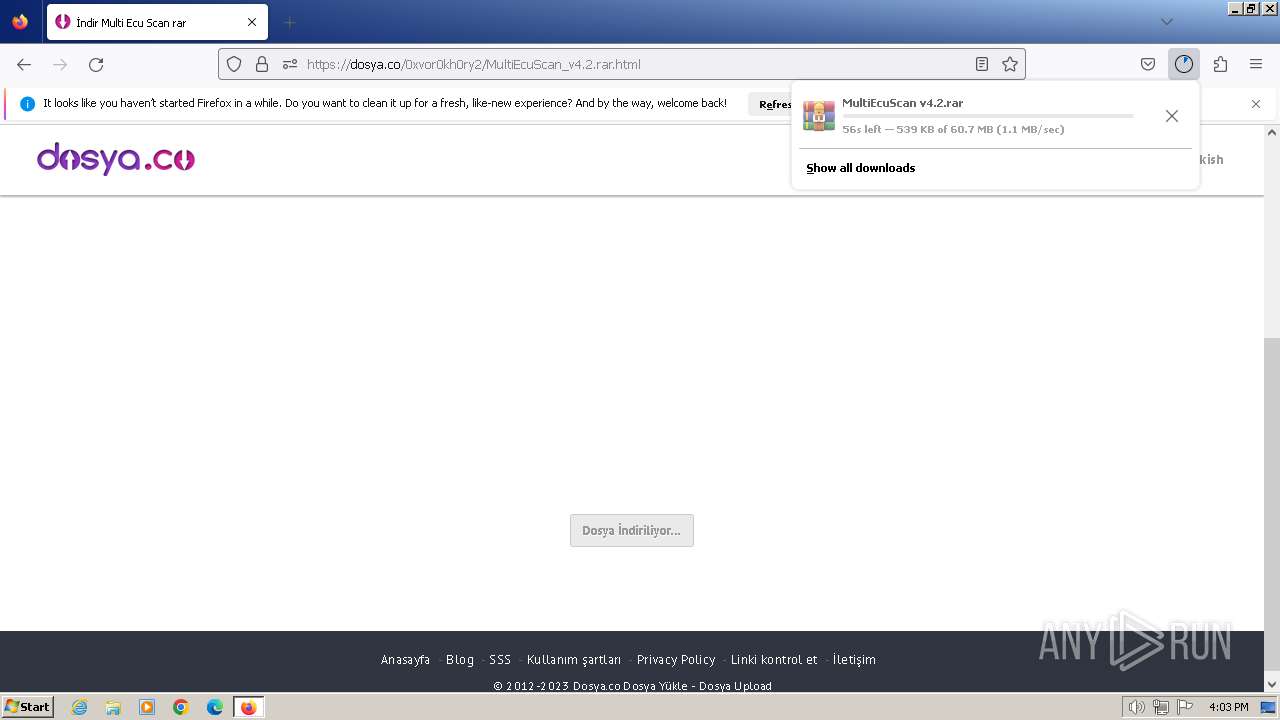
Task: Open Action Center flag tray icon
Action: tap(1184, 707)
